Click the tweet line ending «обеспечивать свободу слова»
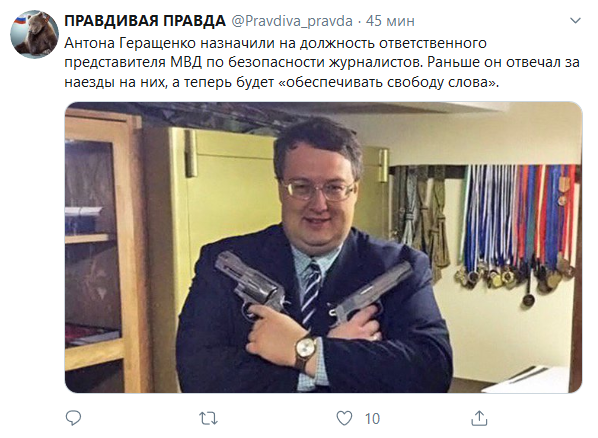Screen dimensions: 598x438 pyautogui.click(x=281, y=82)
